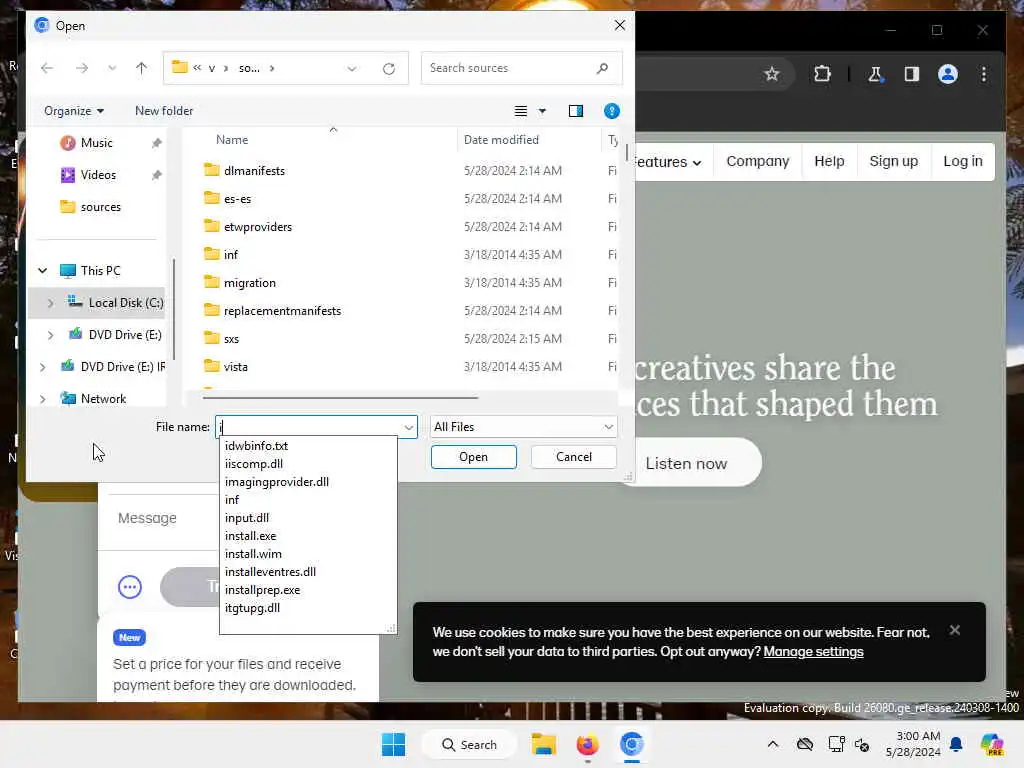Screen dimensions: 1024x768
Task: Open Manage settings cookie link
Action: [813, 652]
